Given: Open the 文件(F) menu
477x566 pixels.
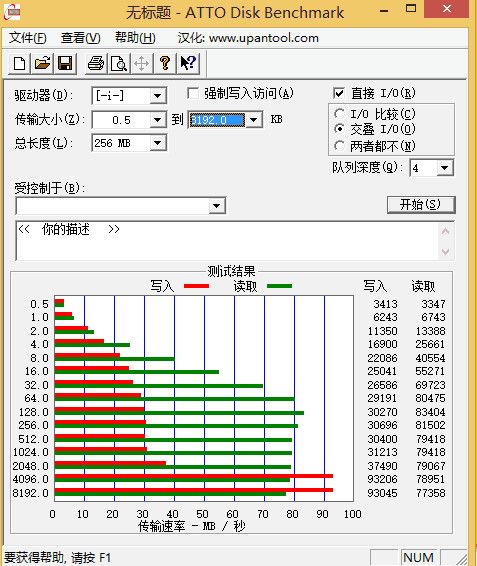Looking at the screenshot, I should click(x=28, y=38).
